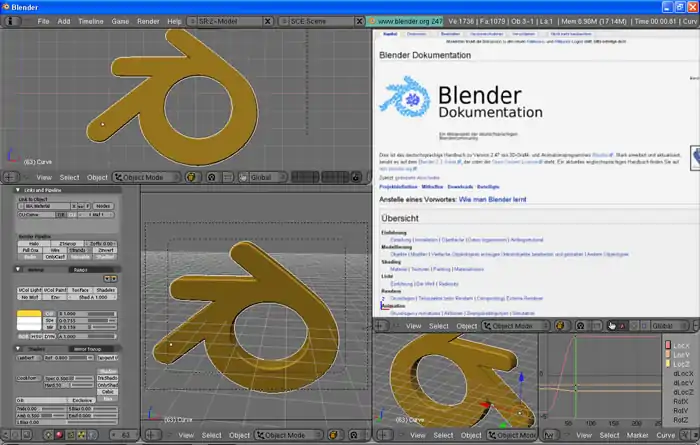Viewport: 700px width, 445px height.
Task: Open Object Mode dropdown in top 3D view
Action: point(147,177)
